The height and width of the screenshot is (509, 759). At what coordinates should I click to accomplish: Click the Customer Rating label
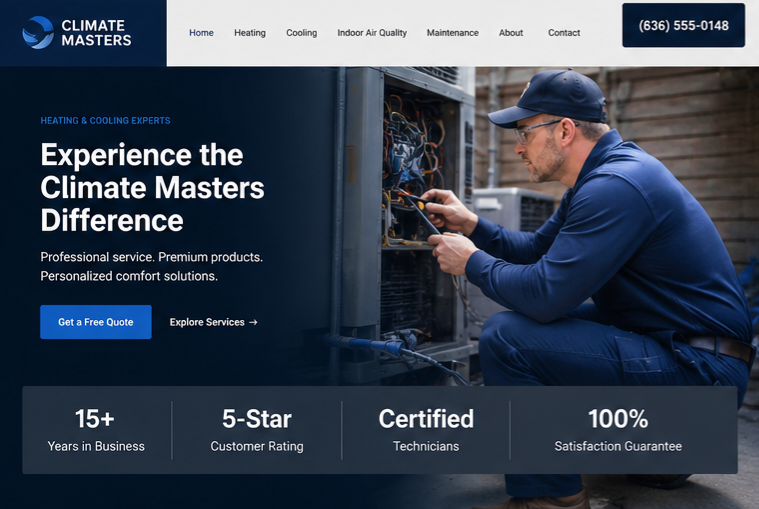pyautogui.click(x=257, y=446)
